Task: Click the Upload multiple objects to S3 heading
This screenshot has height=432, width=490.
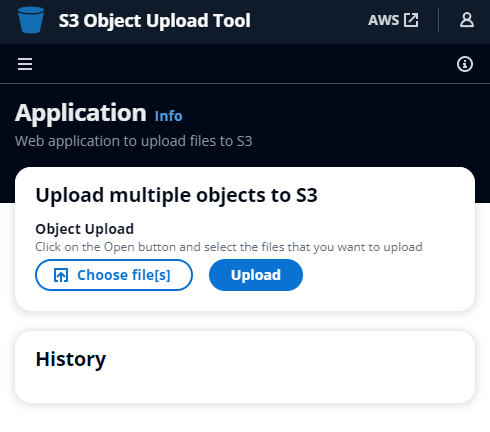Action: (x=176, y=195)
